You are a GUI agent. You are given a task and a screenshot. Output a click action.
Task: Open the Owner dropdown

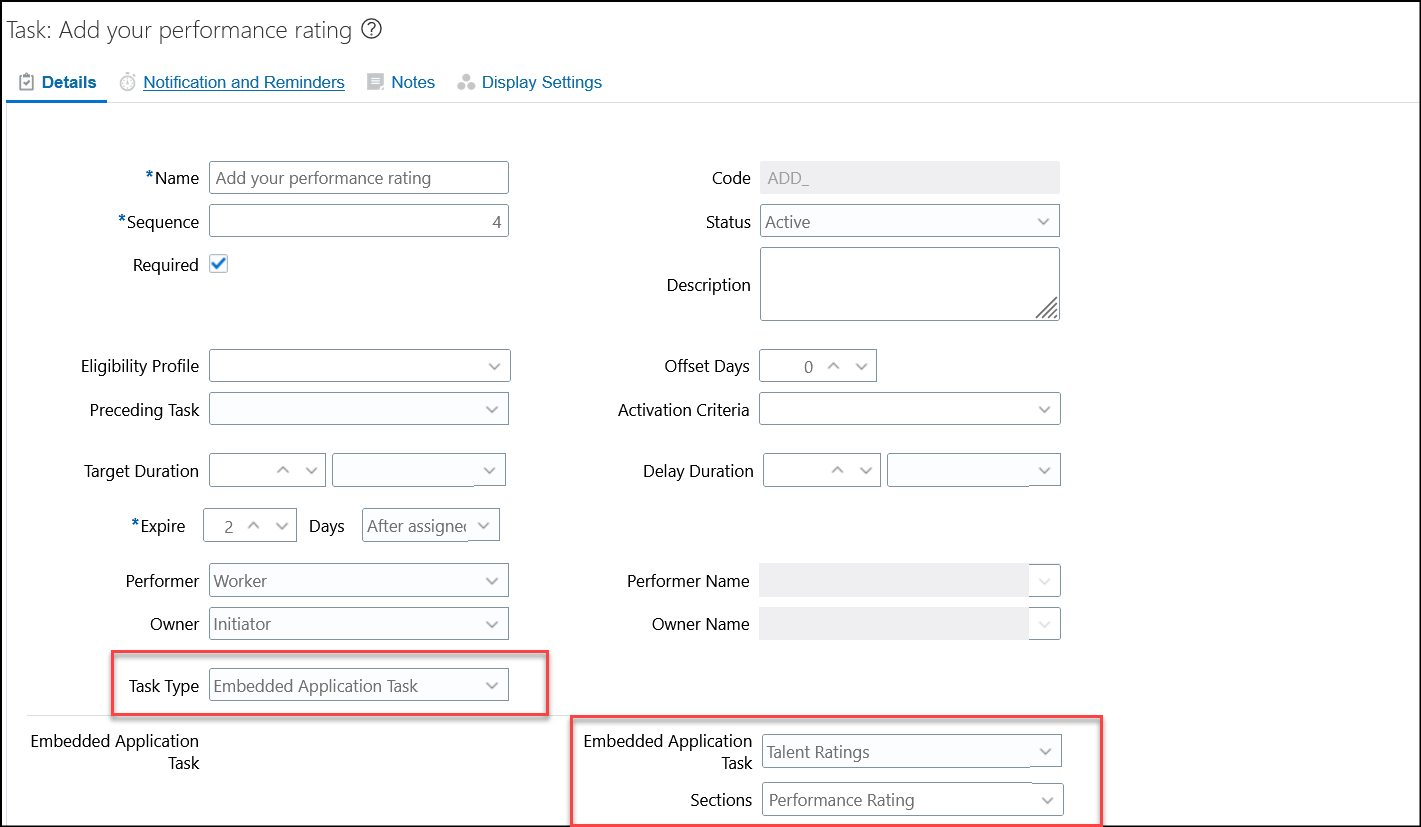[359, 624]
